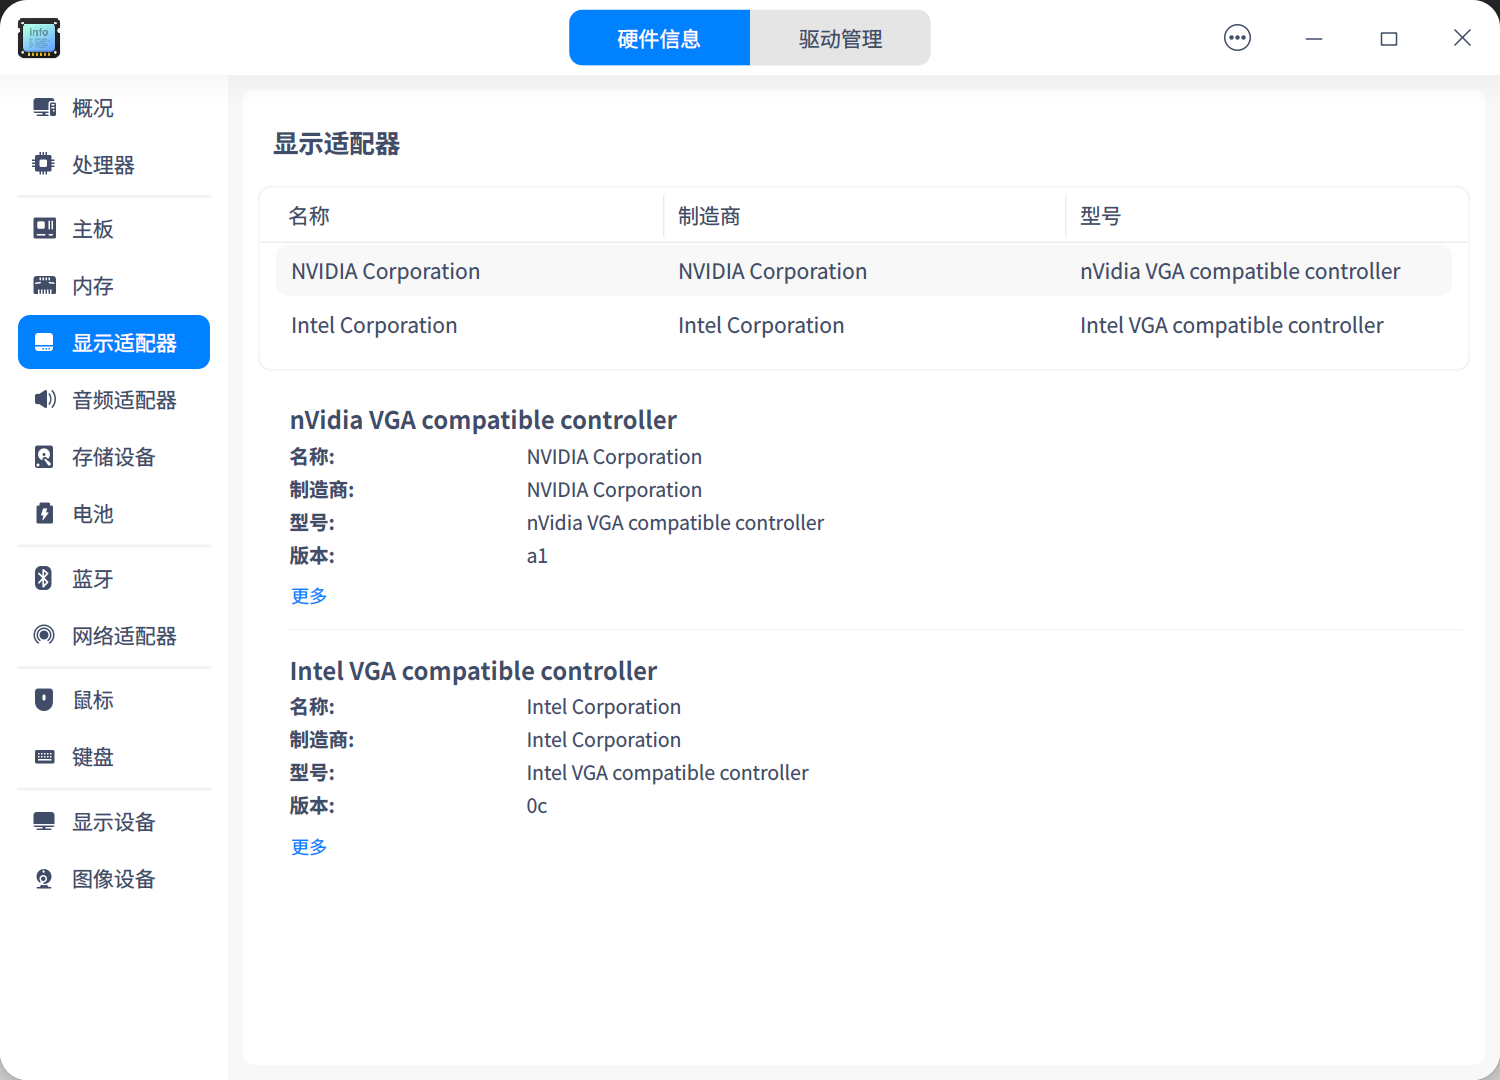Open the app icon in title bar
1500x1080 pixels.
(x=38, y=38)
